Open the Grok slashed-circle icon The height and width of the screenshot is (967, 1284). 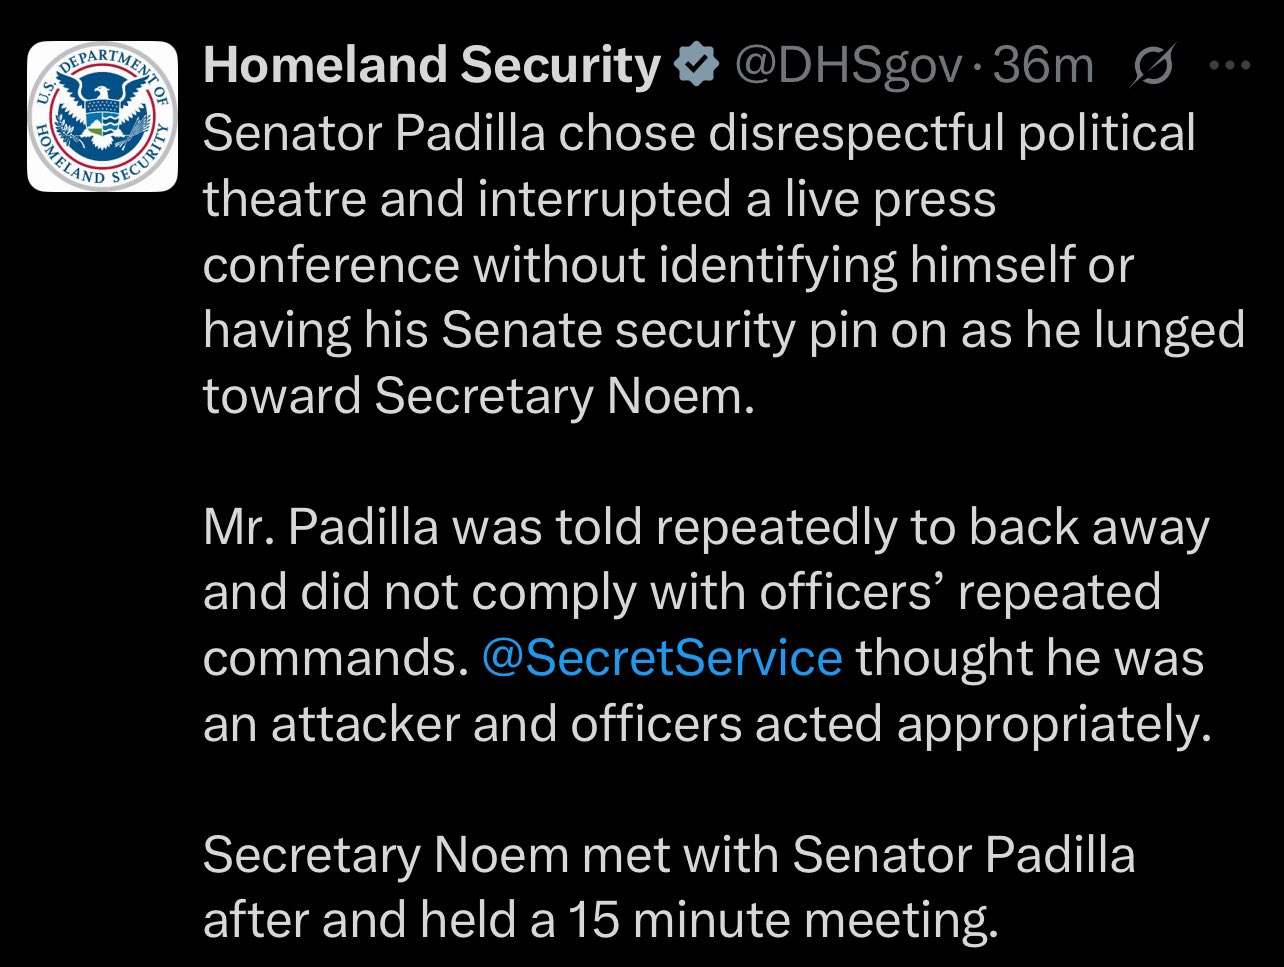[x=1155, y=67]
